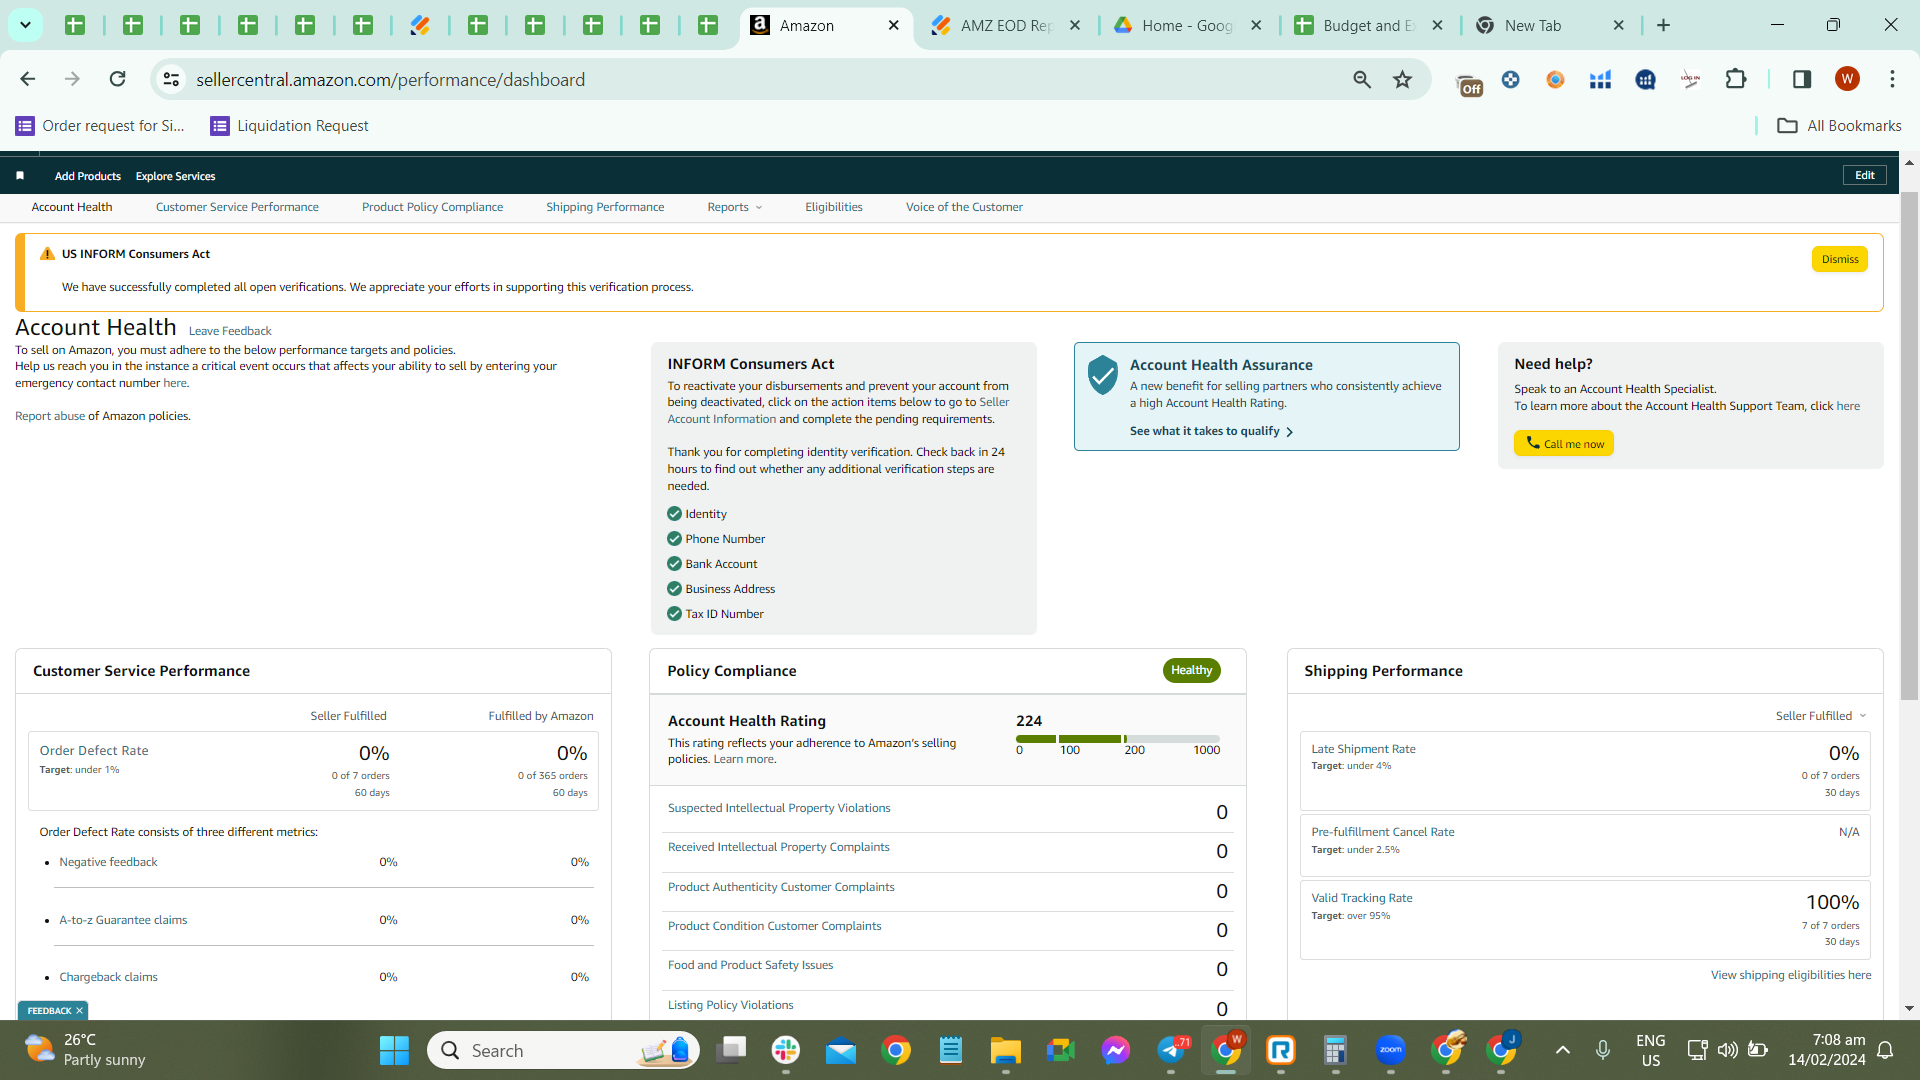The image size is (1920, 1080).
Task: Click the Edit button in top bar
Action: (1865, 175)
